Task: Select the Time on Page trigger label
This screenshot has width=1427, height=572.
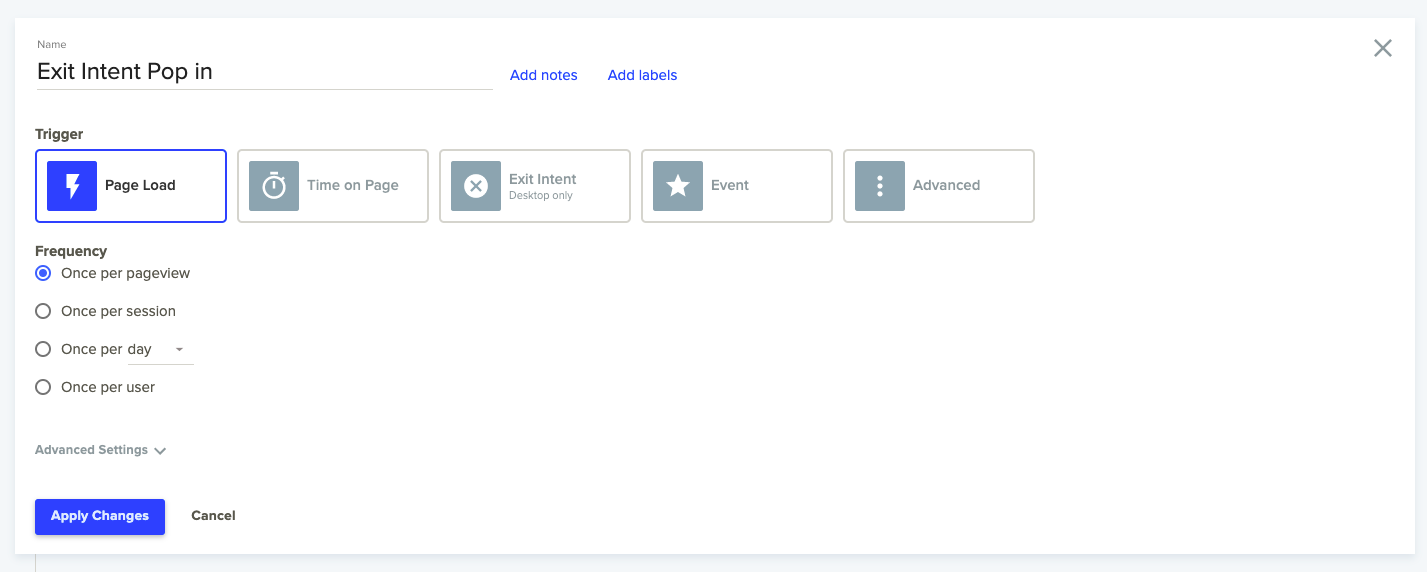Action: 352,185
